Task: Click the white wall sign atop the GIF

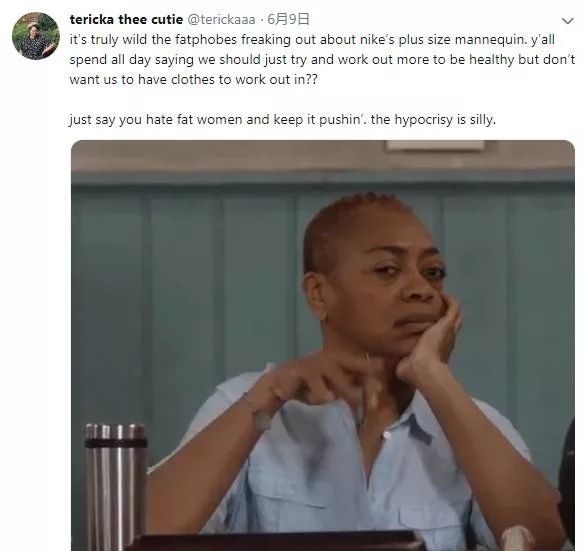Action: point(435,145)
